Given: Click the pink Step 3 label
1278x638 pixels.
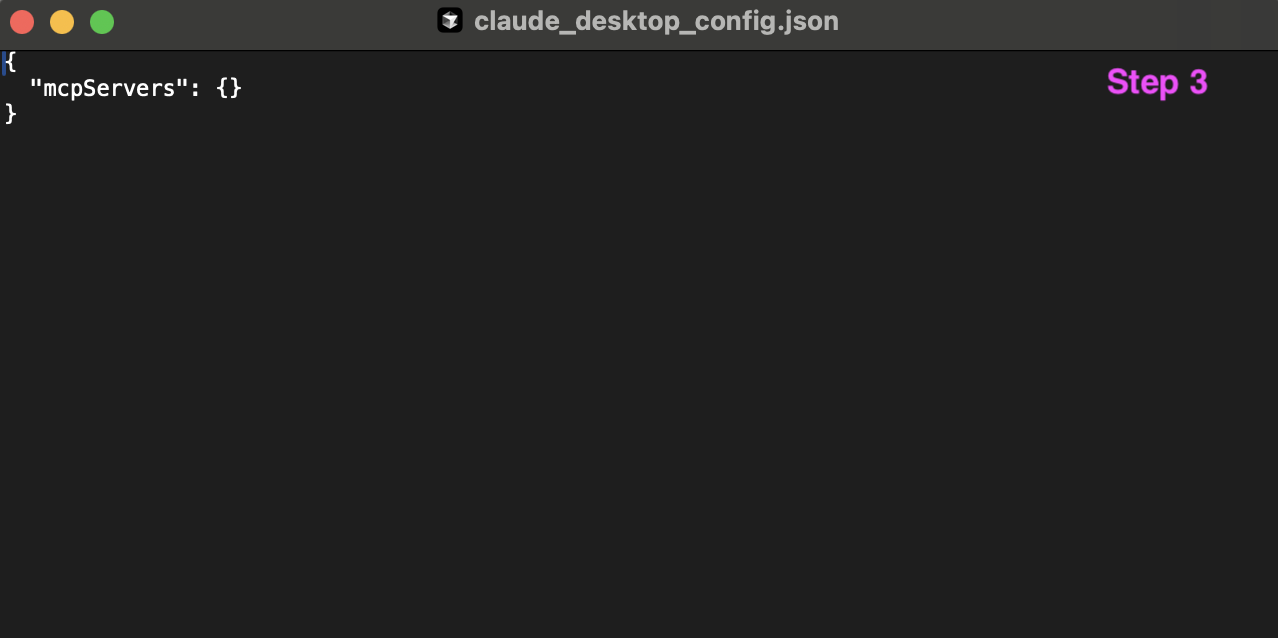Looking at the screenshot, I should pos(1157,82).
